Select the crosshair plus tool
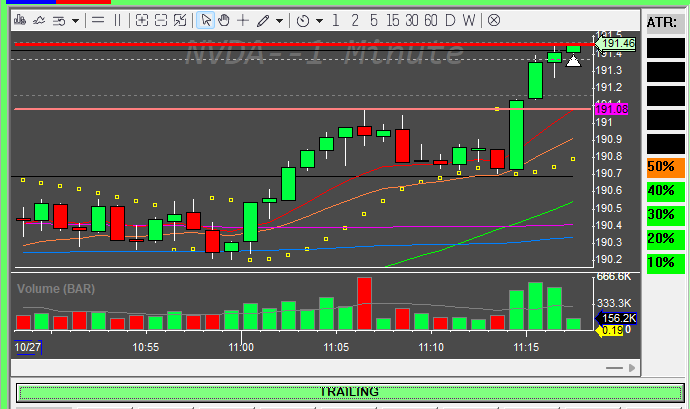The image size is (690, 409). (243, 20)
